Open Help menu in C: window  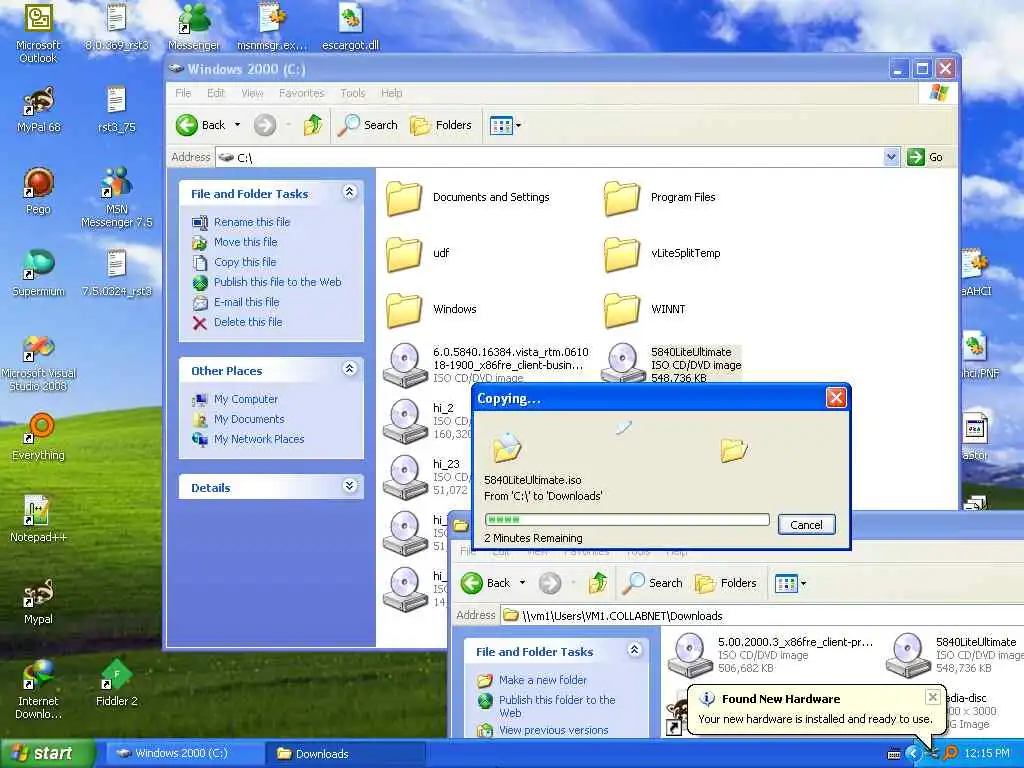pos(391,93)
